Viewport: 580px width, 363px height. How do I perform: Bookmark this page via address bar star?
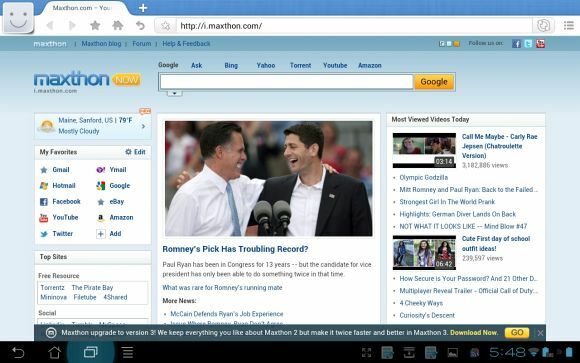(165, 26)
